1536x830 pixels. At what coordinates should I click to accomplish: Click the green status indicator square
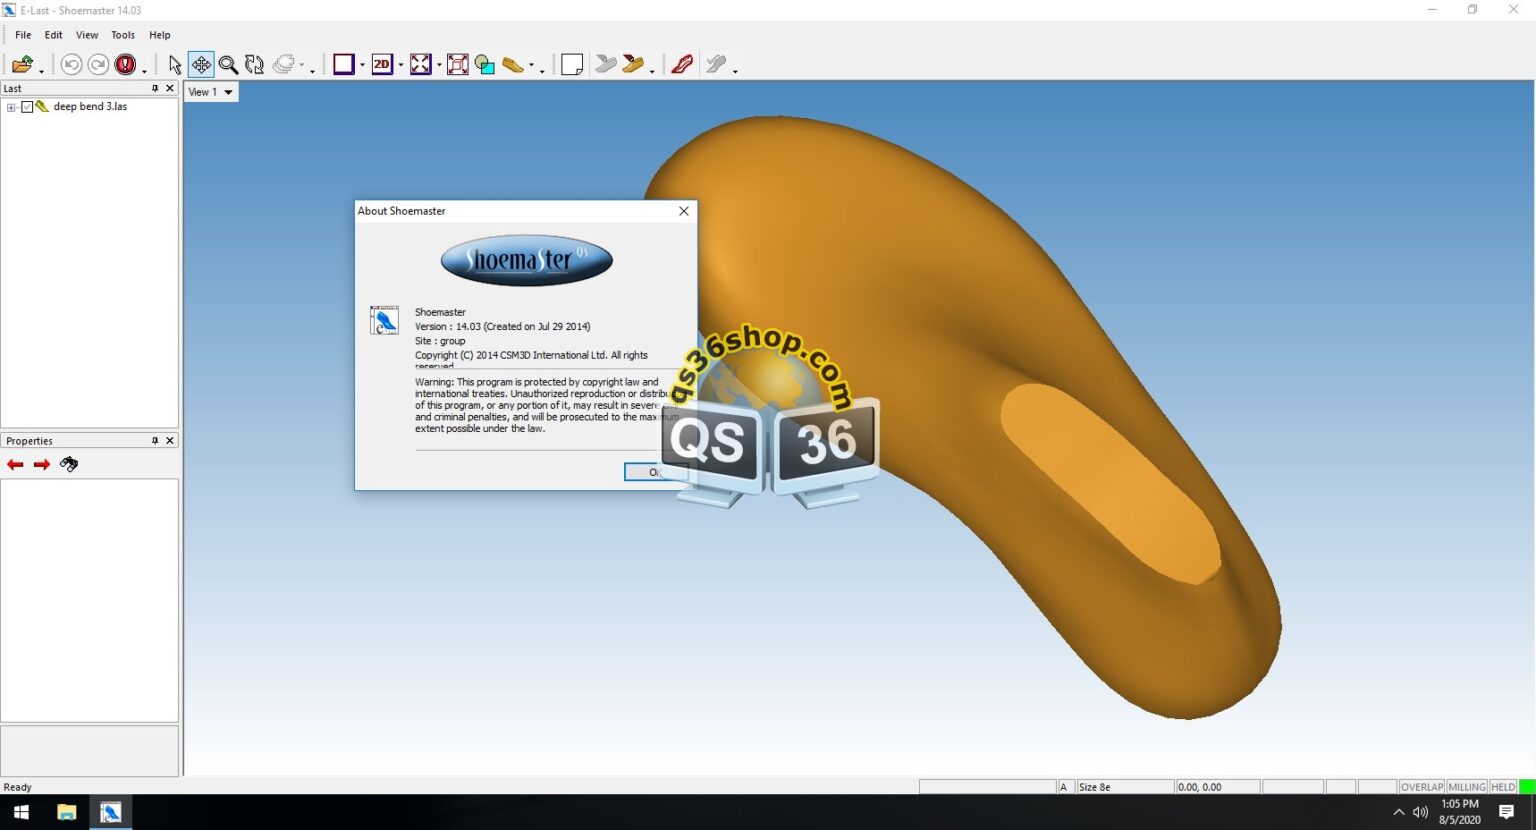(1527, 787)
